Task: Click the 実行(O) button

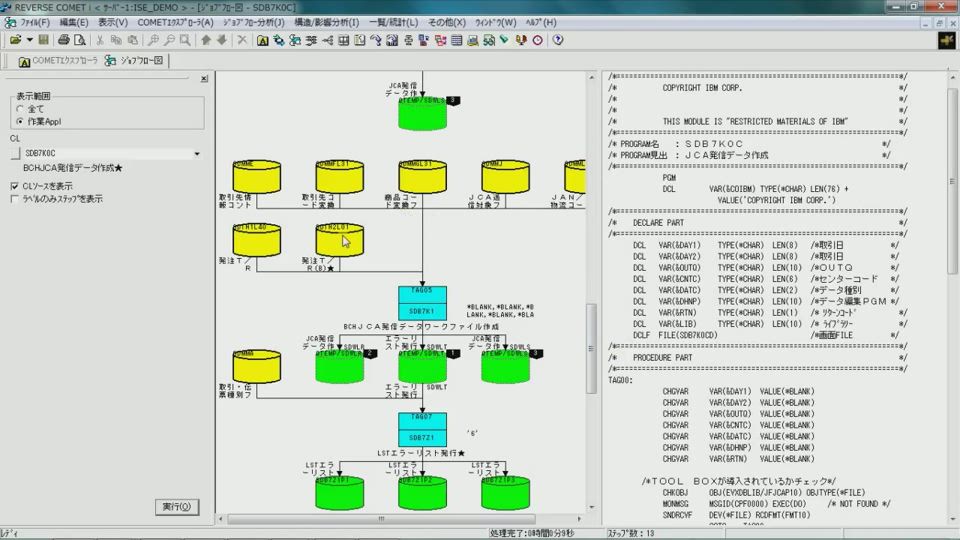Action: 176,507
